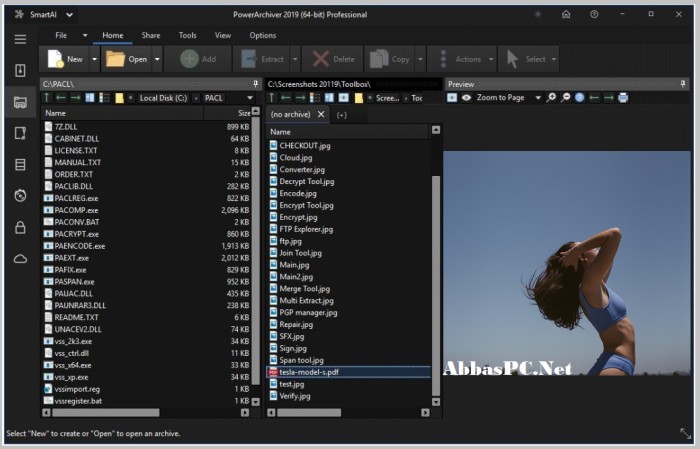Go back in the Toolbox pane
The image size is (700, 449).
pos(286,98)
